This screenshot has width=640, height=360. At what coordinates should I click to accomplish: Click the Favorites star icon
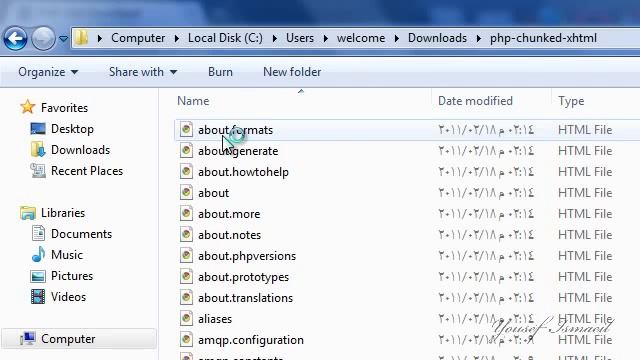coord(28,107)
